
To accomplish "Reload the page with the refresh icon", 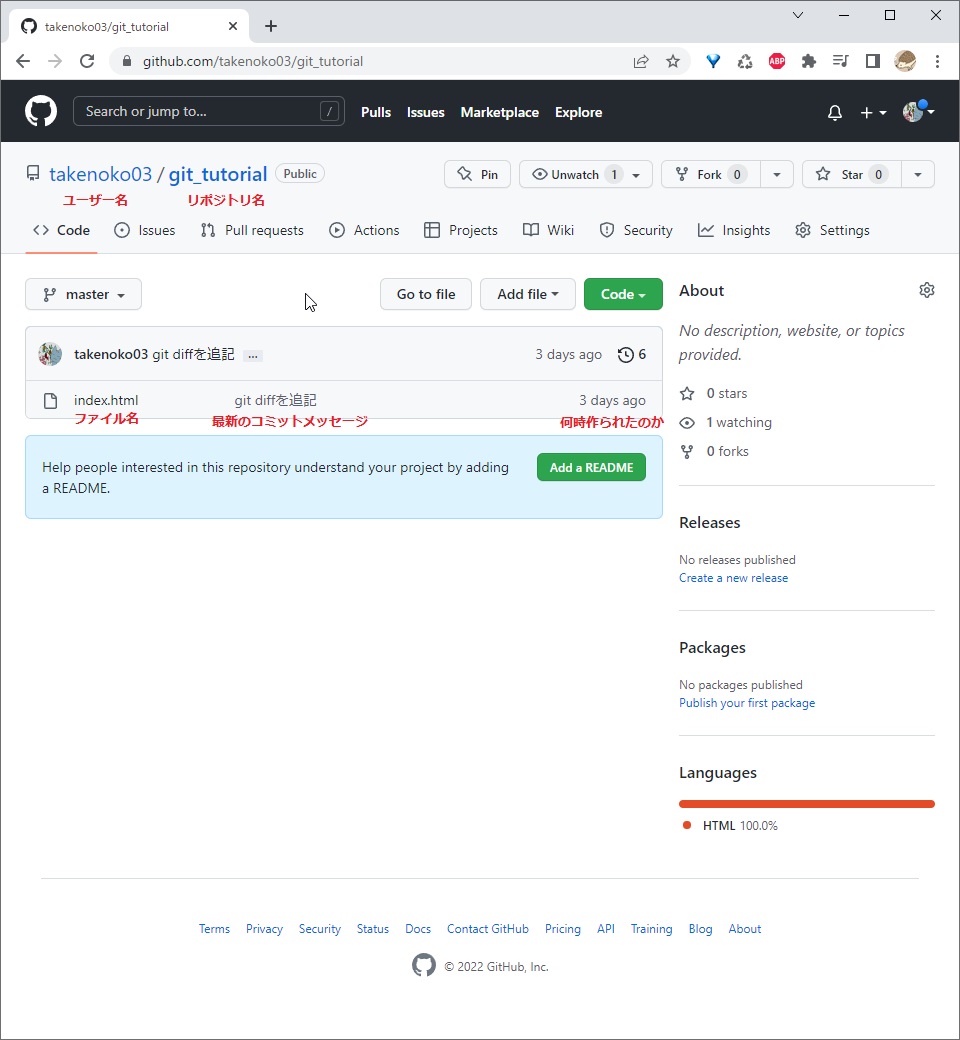I will pyautogui.click(x=87, y=61).
